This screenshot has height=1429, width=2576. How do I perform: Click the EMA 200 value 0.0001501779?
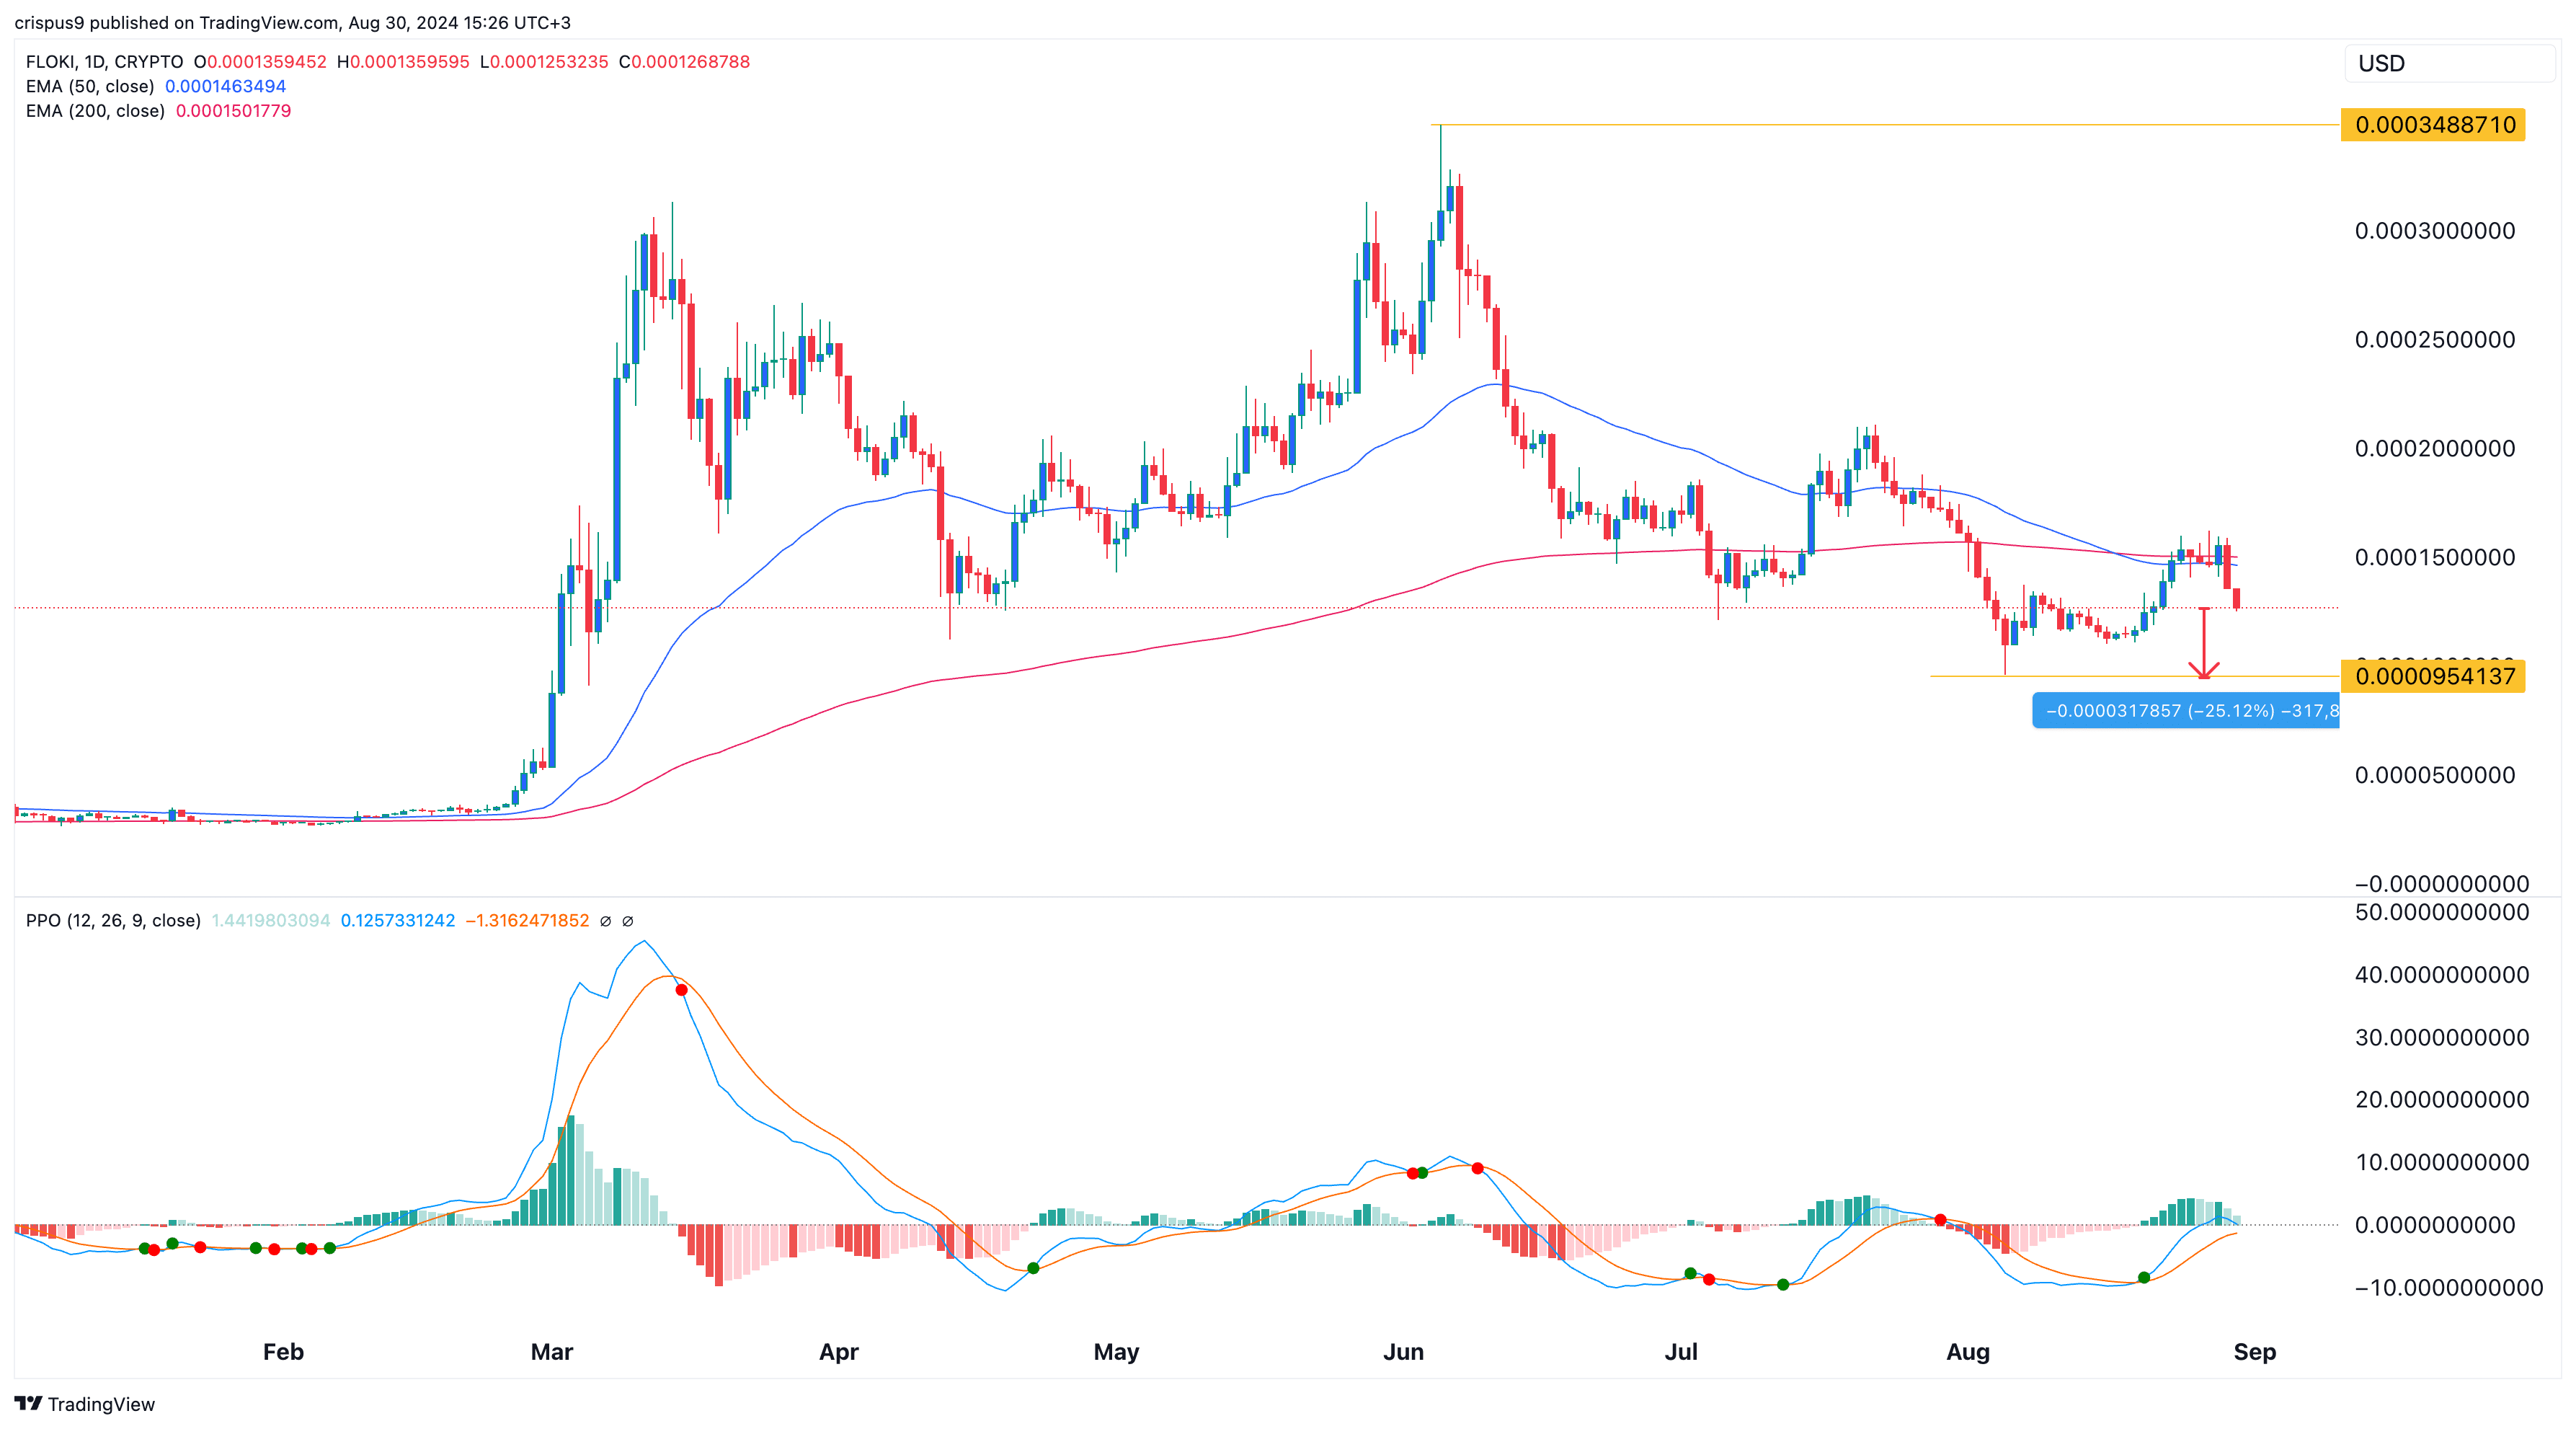pos(233,111)
